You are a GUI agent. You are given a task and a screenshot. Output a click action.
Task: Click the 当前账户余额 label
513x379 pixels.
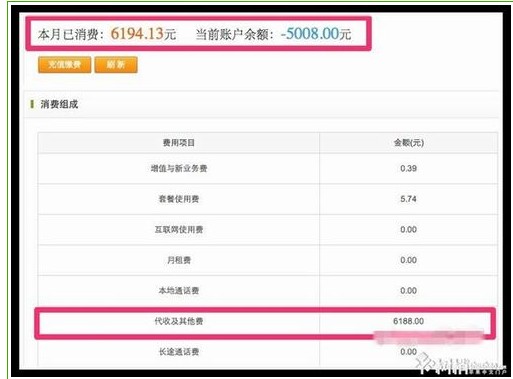tap(235, 34)
